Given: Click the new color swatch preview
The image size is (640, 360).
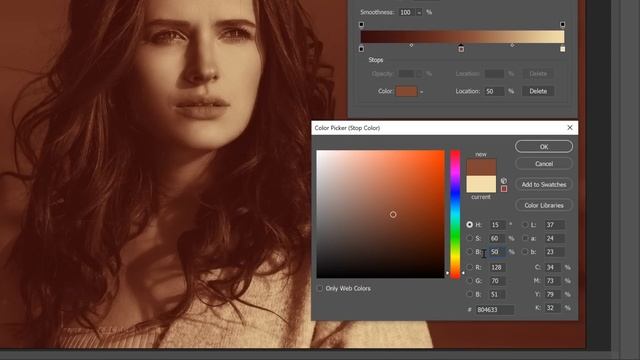Looking at the screenshot, I should [x=481, y=167].
